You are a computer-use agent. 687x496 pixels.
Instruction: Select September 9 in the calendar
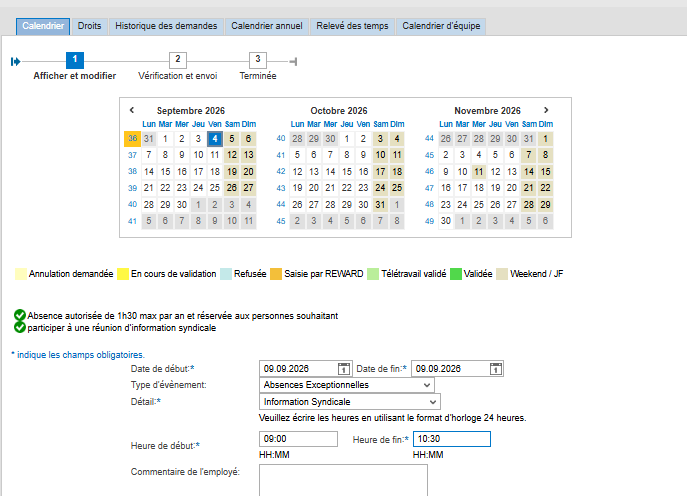point(182,155)
